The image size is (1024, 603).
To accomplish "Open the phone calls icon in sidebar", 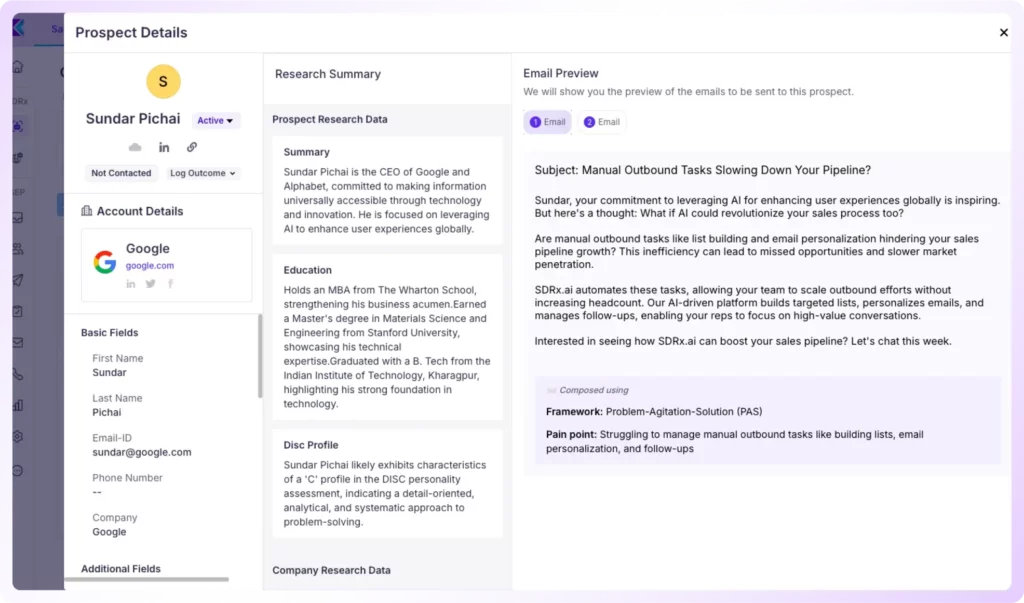I will (18, 374).
